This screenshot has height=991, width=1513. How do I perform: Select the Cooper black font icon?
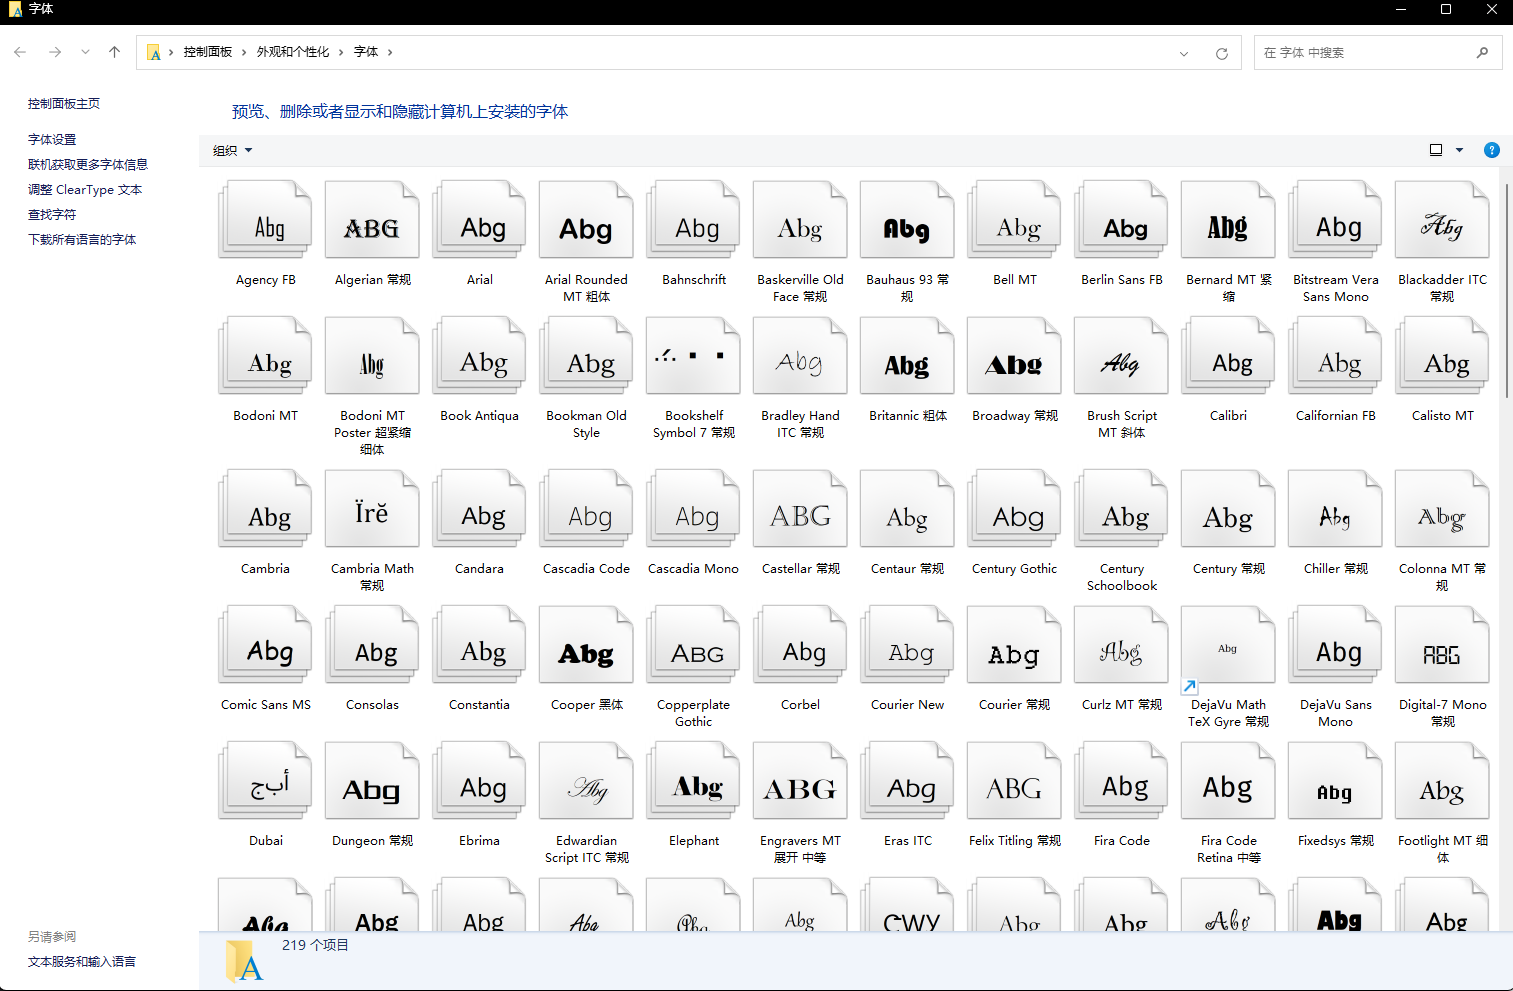(586, 645)
